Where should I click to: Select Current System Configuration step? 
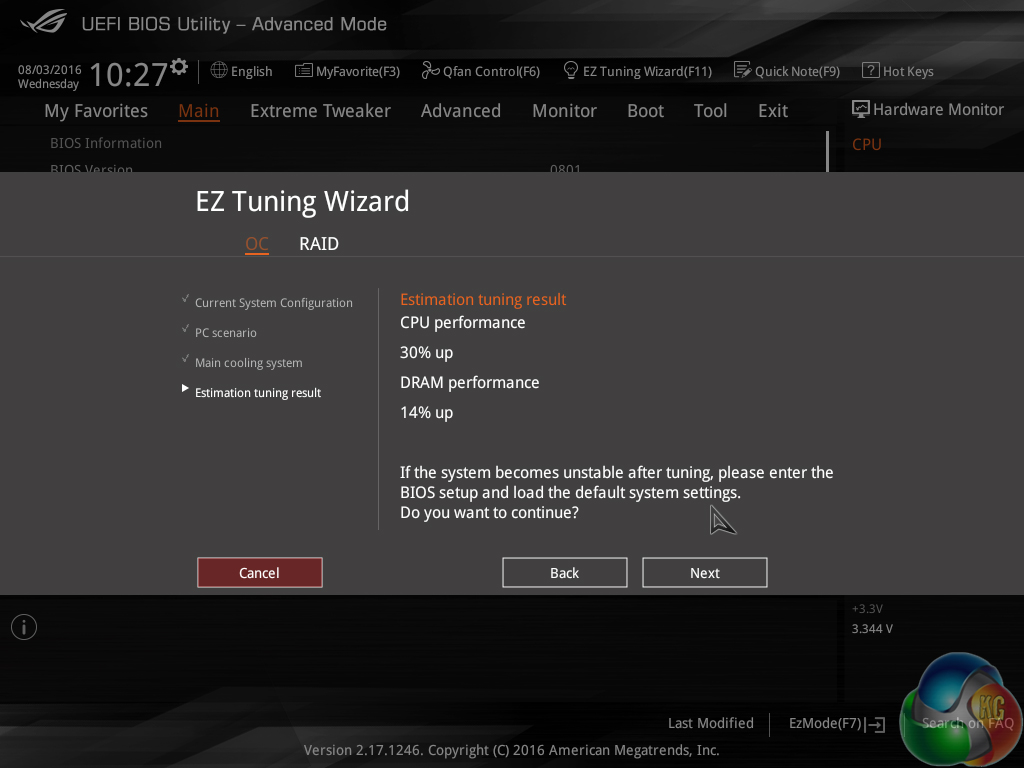[x=274, y=303]
